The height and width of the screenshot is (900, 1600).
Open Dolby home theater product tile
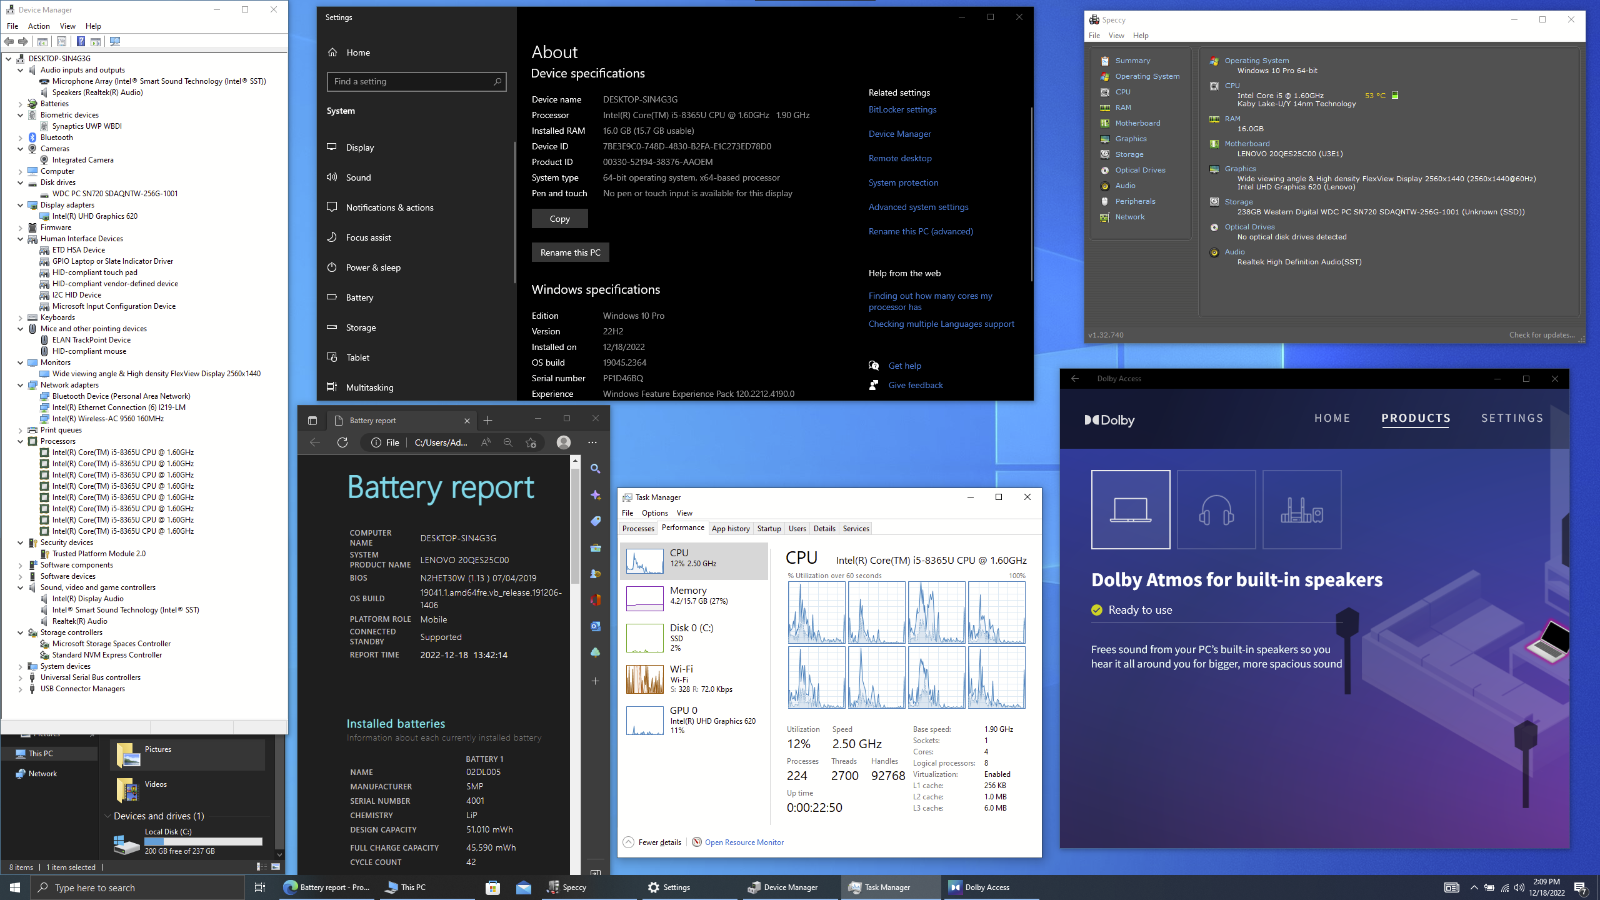1302,510
